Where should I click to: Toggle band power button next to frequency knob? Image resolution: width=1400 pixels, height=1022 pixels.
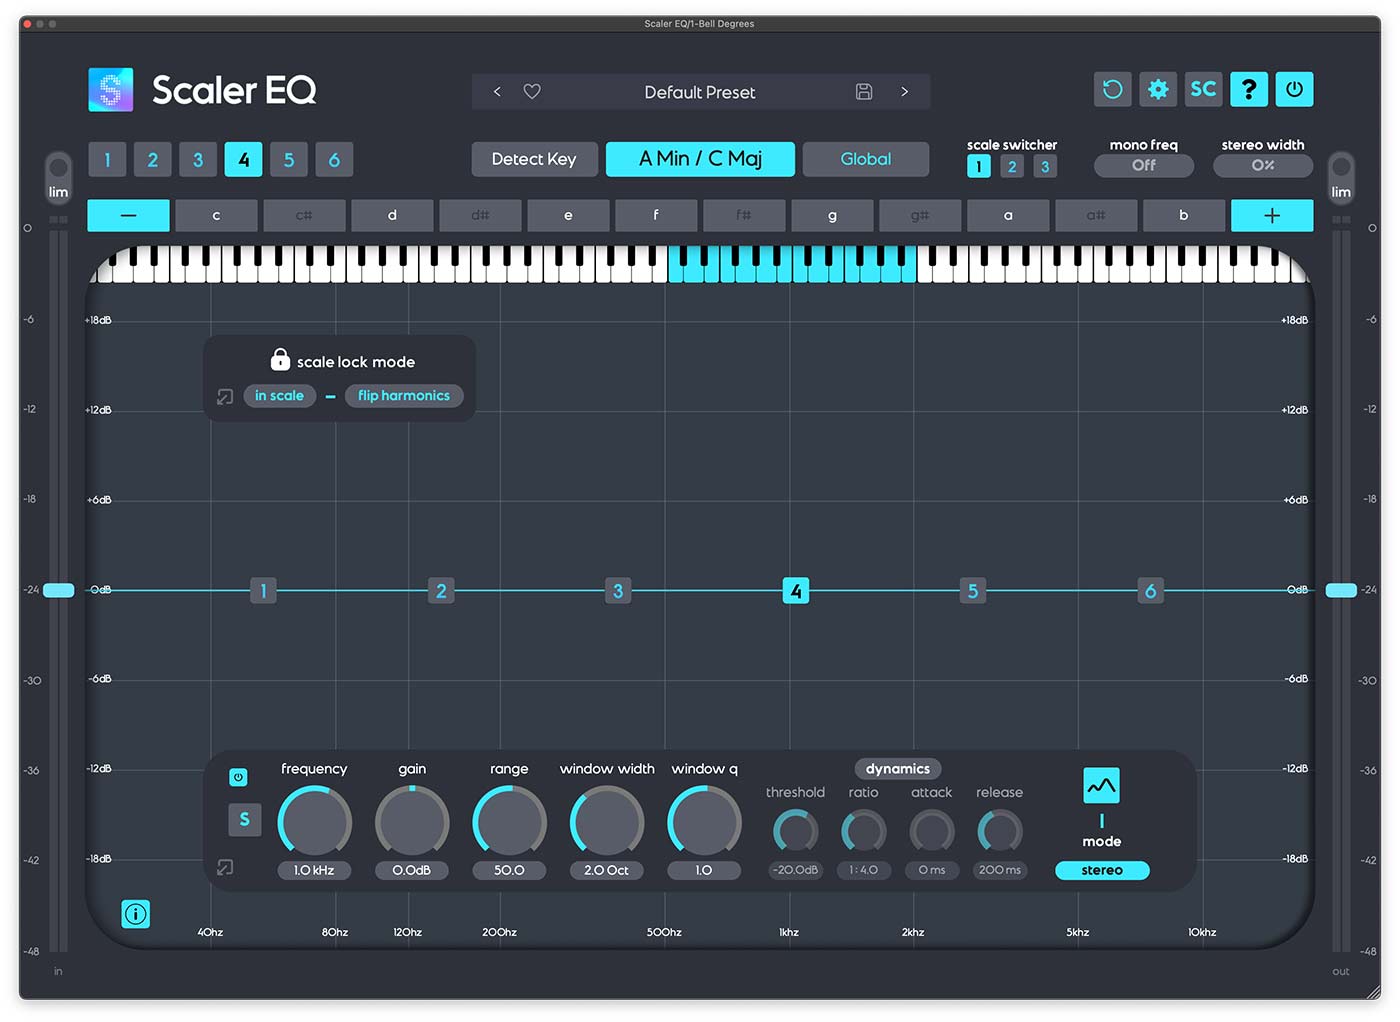(238, 776)
